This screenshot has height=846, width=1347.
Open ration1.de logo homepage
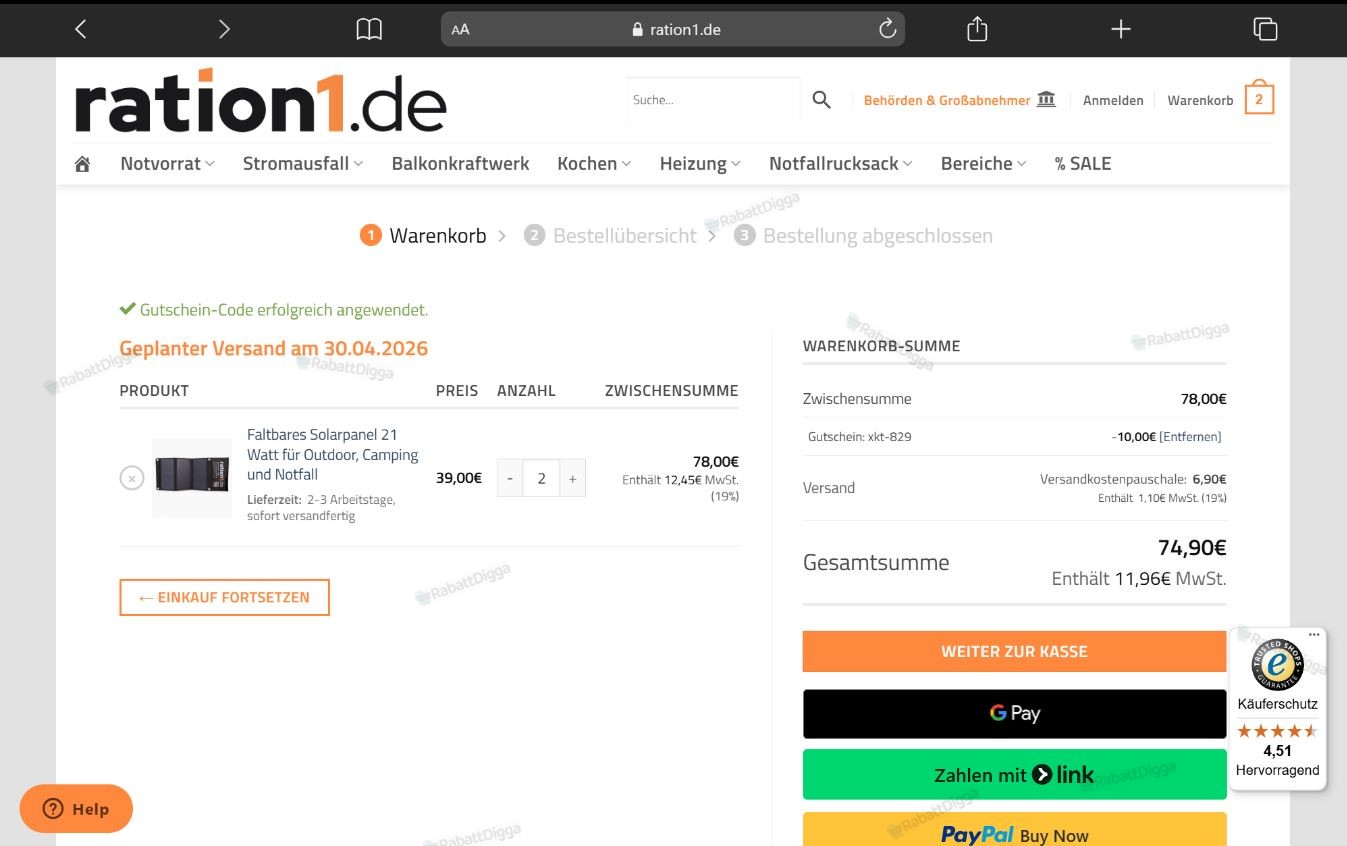(260, 101)
